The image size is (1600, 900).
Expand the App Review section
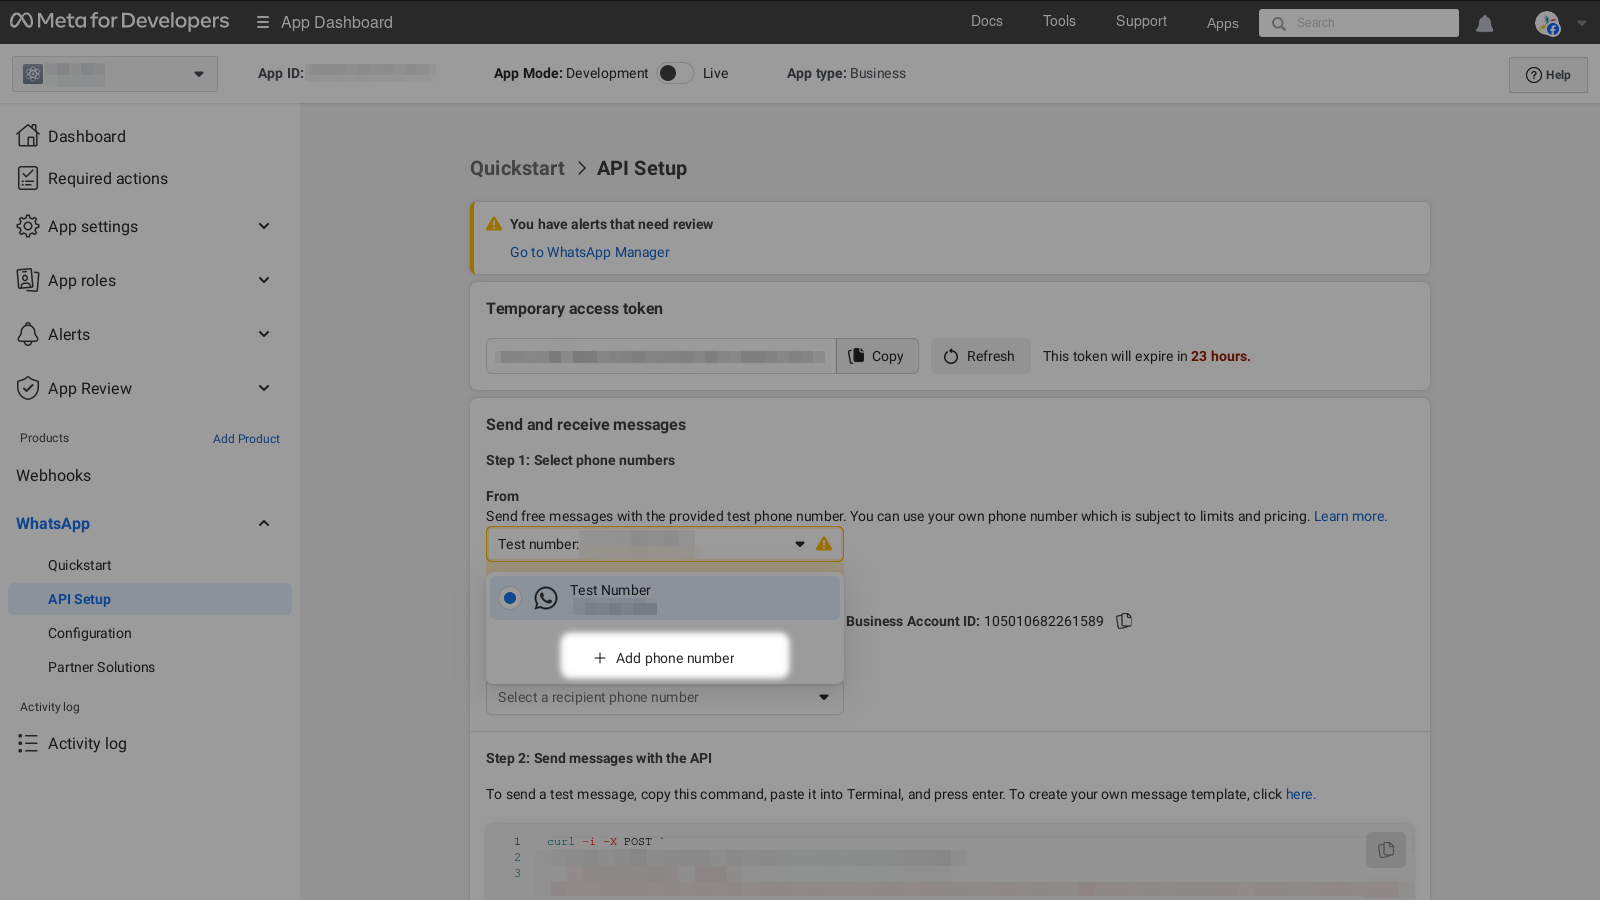point(264,388)
